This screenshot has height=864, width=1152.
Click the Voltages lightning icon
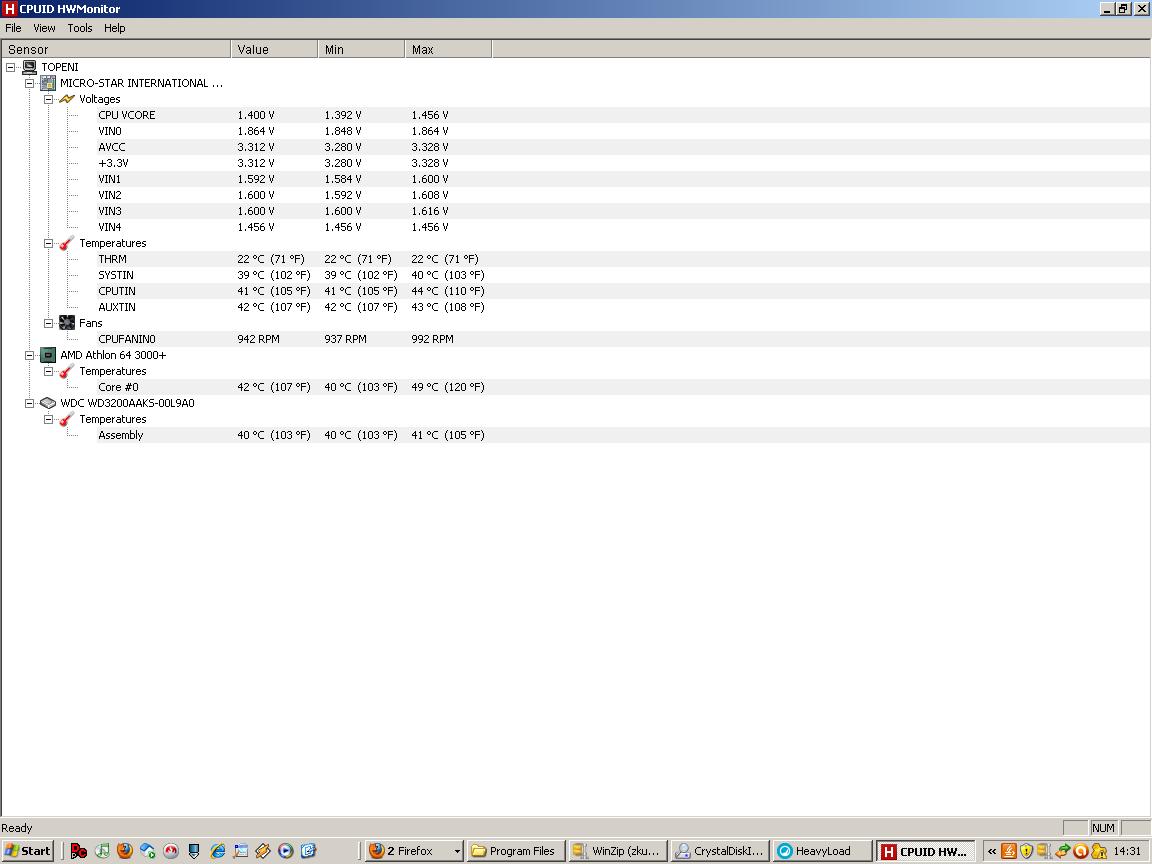(67, 99)
